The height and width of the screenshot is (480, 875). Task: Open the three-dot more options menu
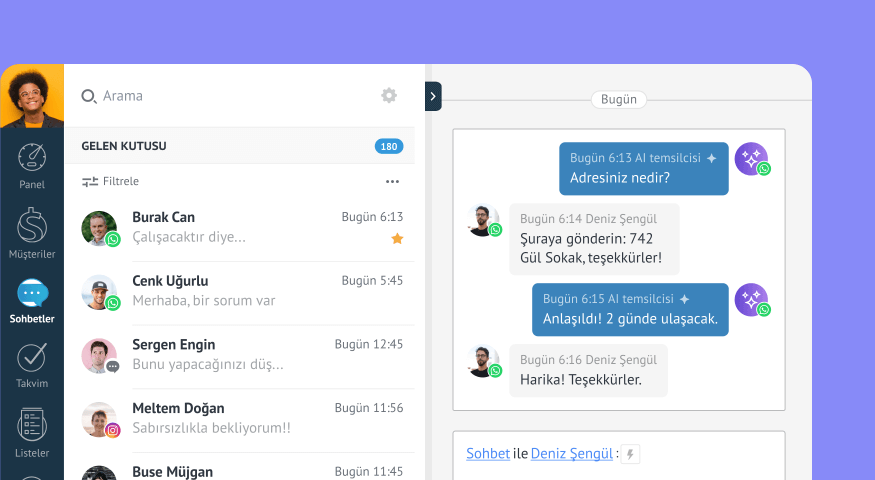point(392,181)
